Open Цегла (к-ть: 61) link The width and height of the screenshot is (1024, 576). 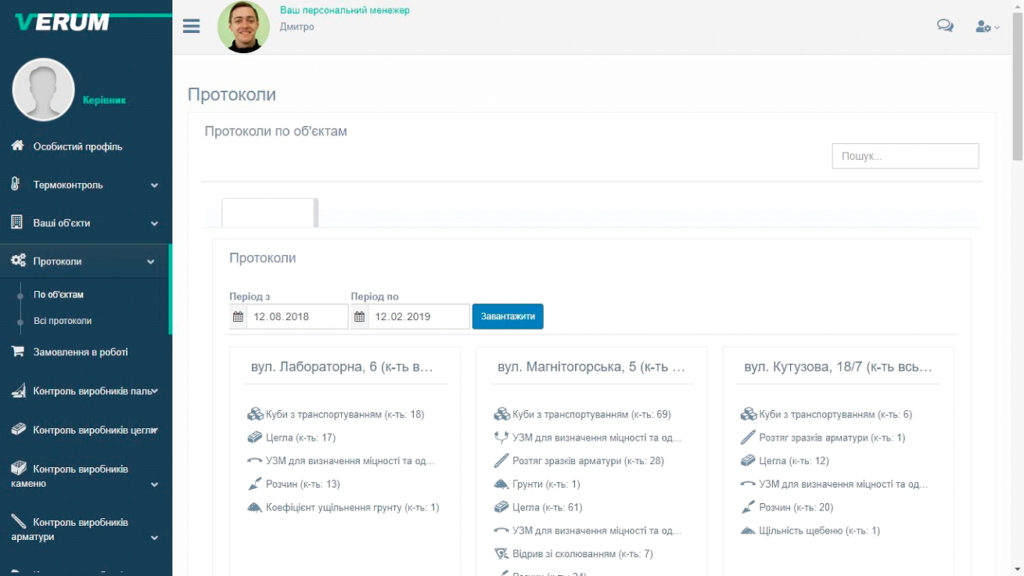coord(547,507)
